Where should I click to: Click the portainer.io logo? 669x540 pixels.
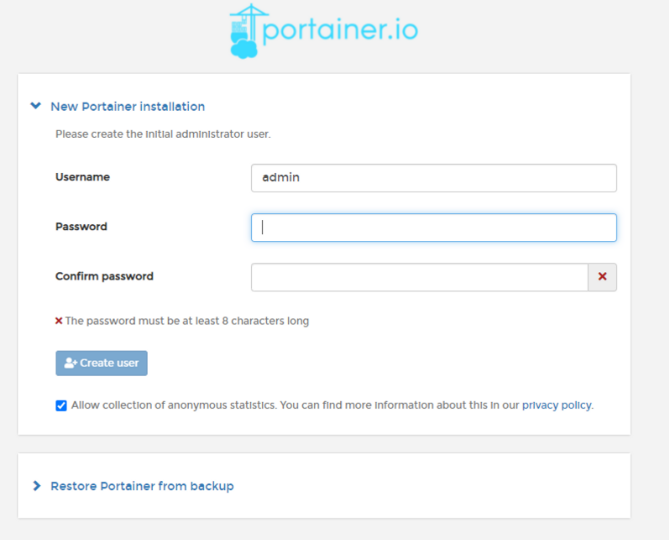[324, 31]
